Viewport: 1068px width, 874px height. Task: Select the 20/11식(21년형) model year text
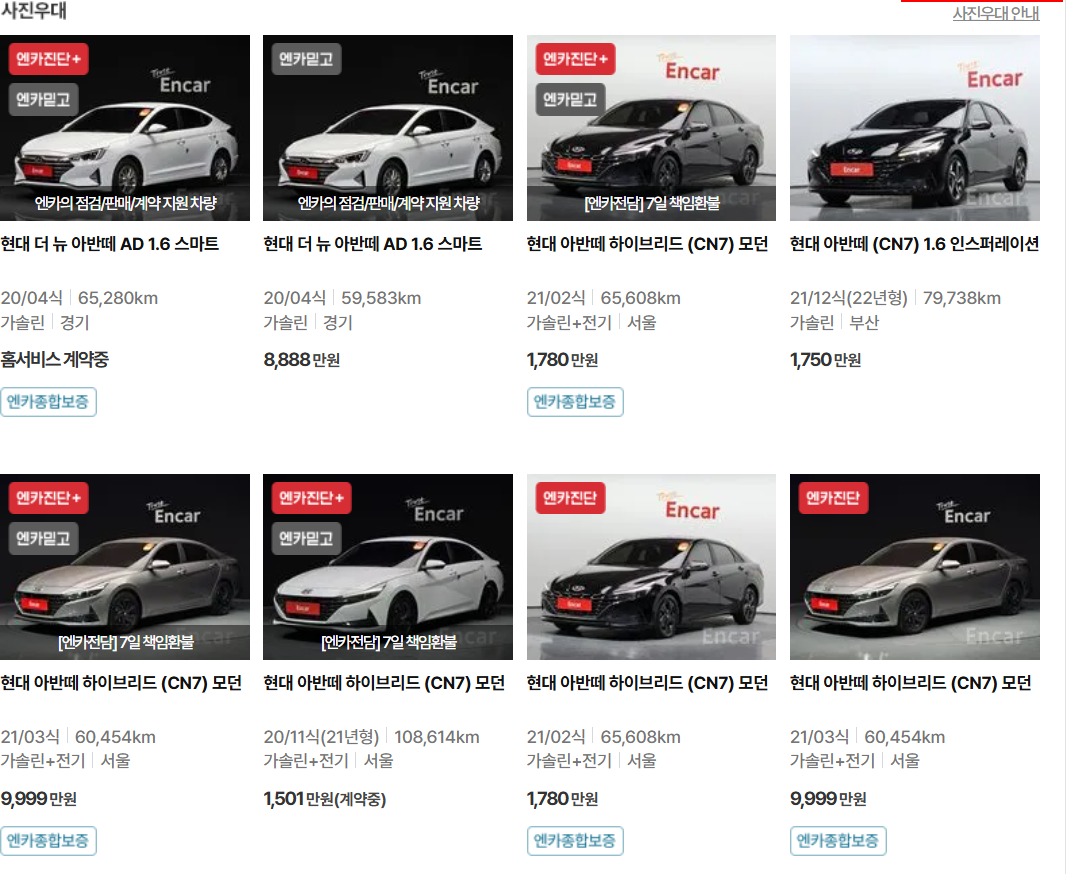(x=321, y=737)
